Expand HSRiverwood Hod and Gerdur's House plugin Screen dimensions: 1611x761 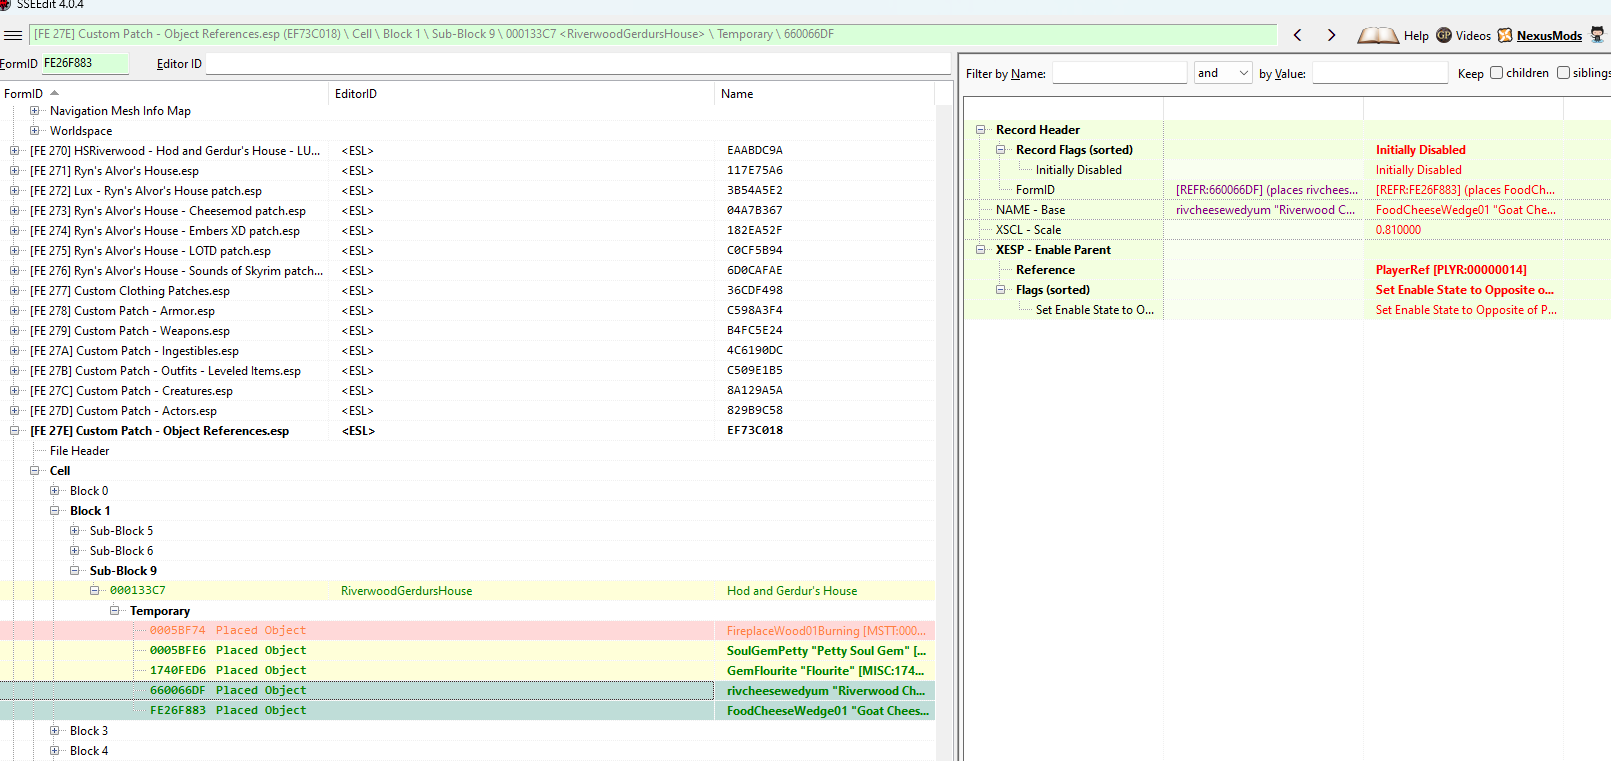click(x=15, y=151)
